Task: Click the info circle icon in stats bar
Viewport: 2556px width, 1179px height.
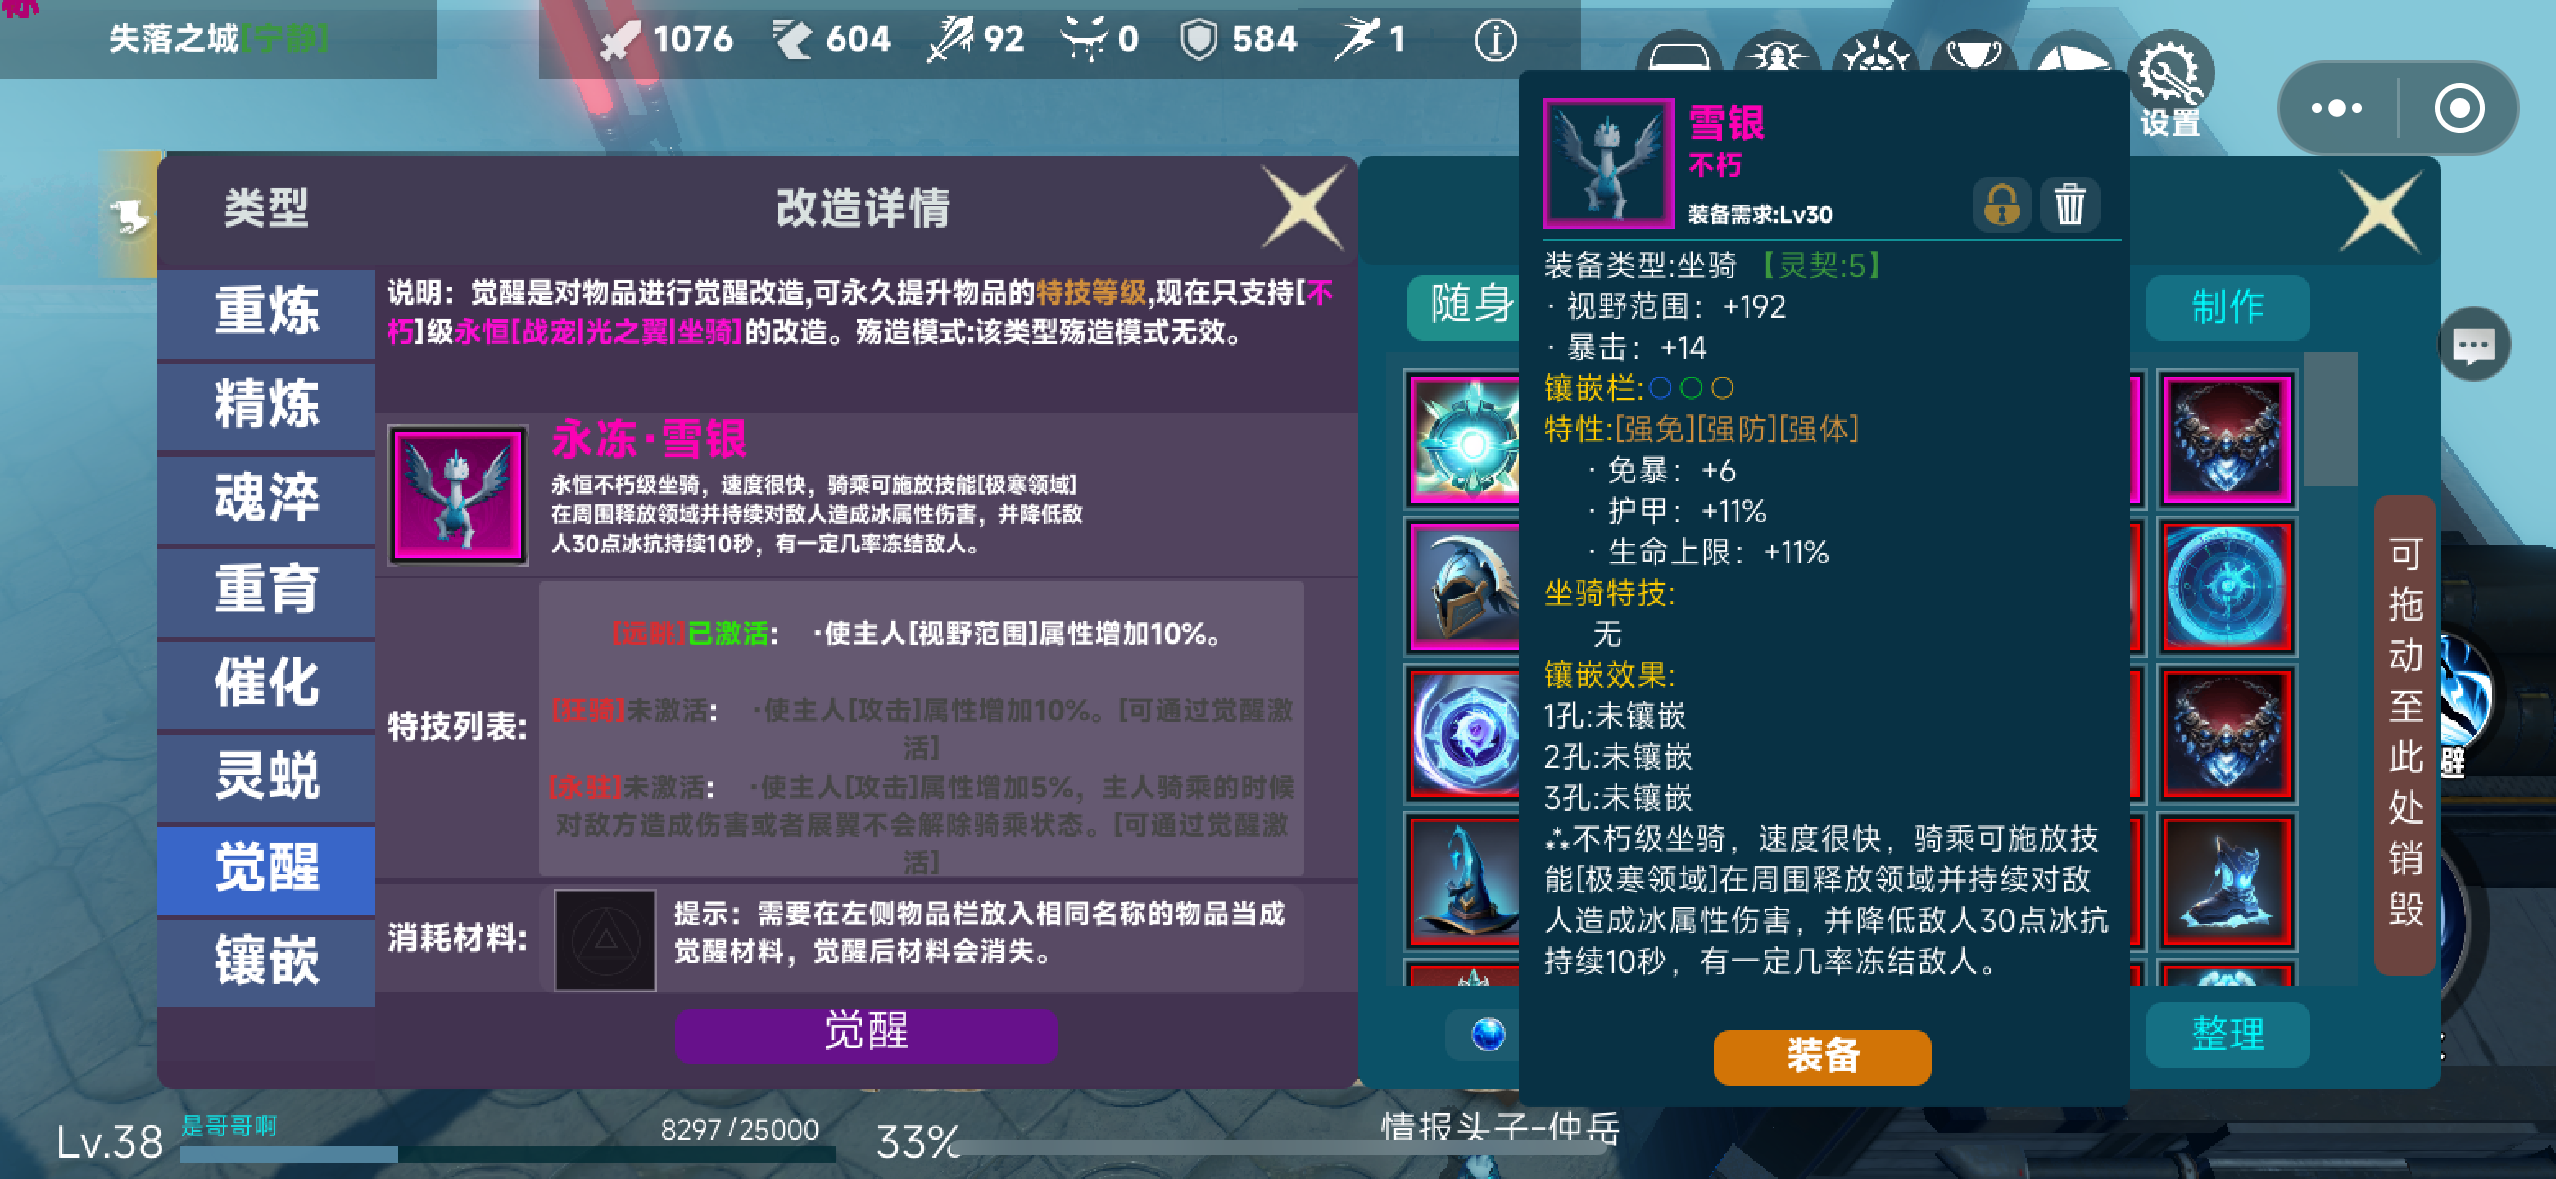Action: pyautogui.click(x=1495, y=40)
